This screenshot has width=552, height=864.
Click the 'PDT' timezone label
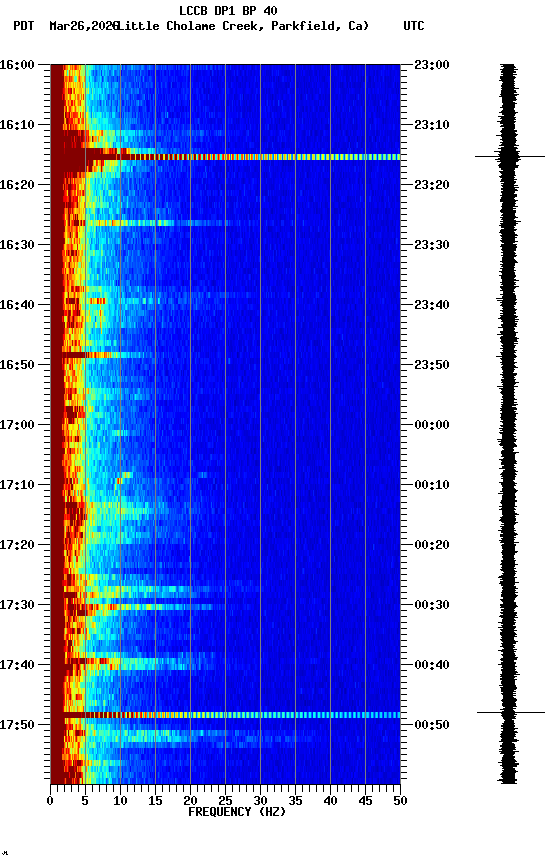click(24, 26)
